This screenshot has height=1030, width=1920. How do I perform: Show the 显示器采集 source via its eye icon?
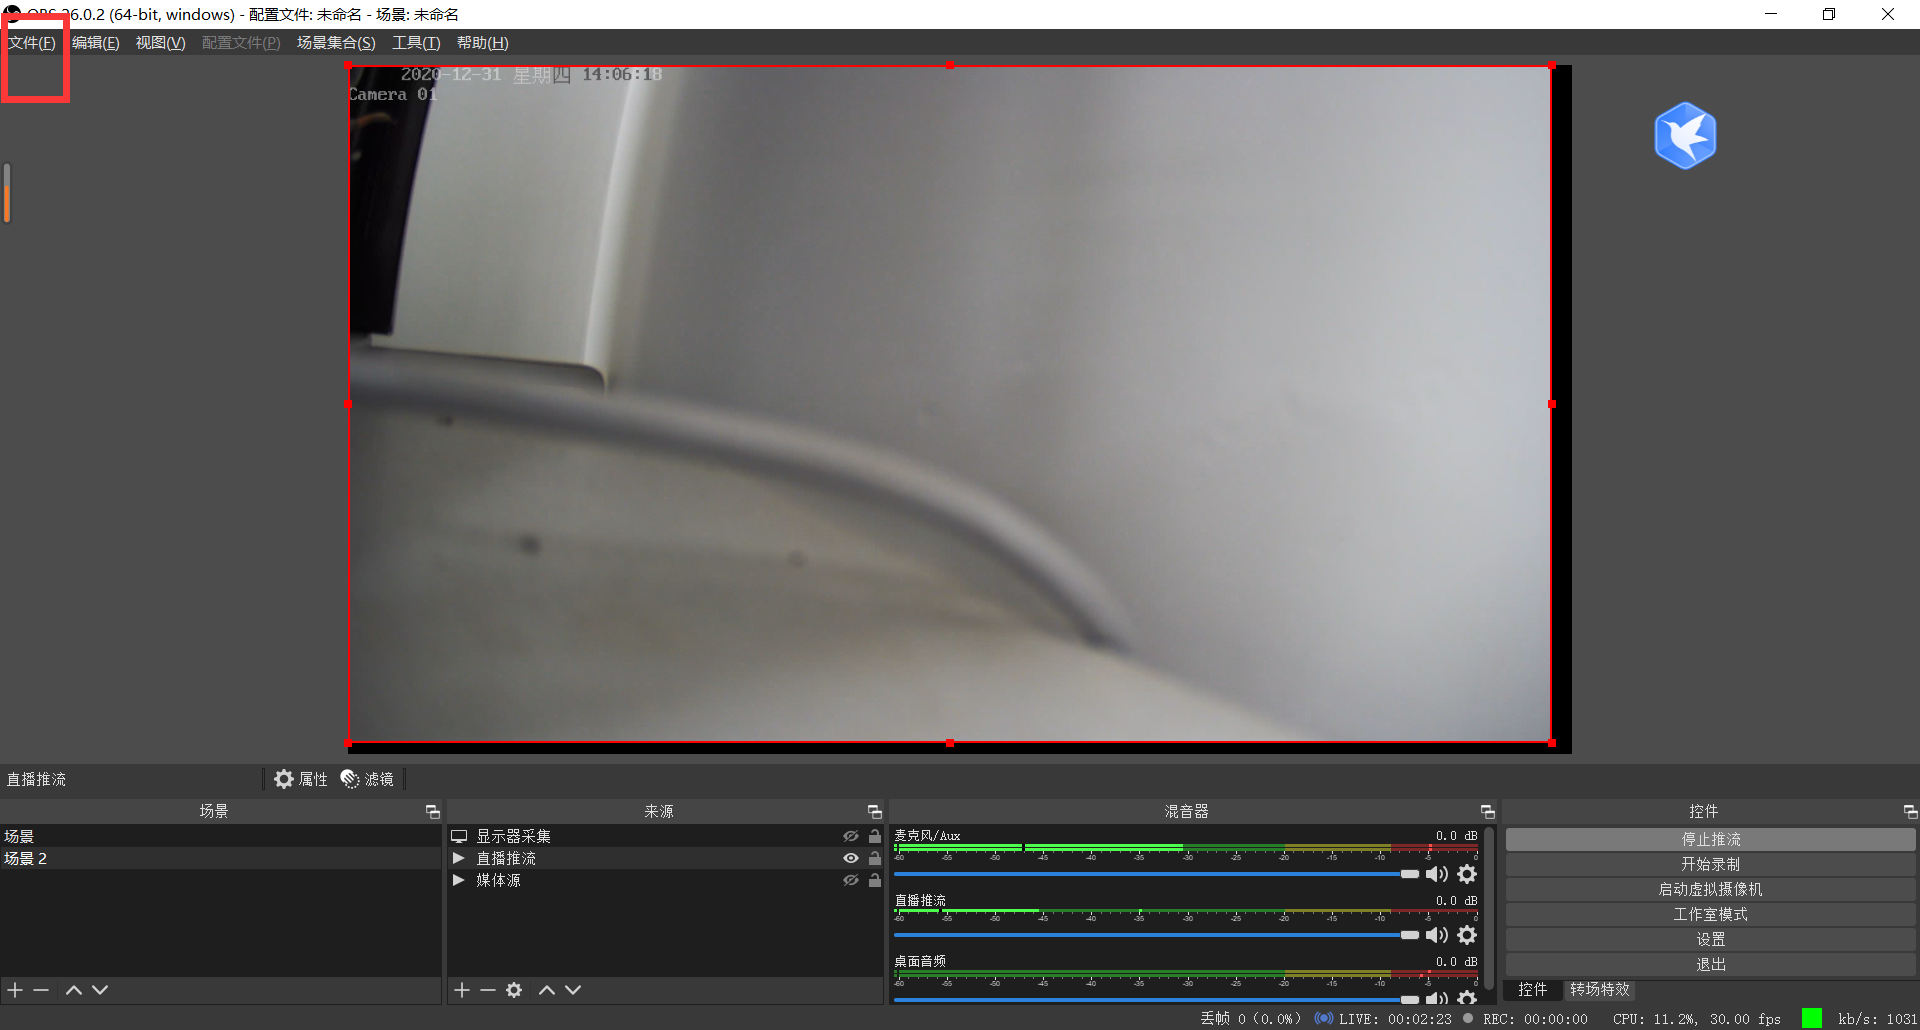851,836
